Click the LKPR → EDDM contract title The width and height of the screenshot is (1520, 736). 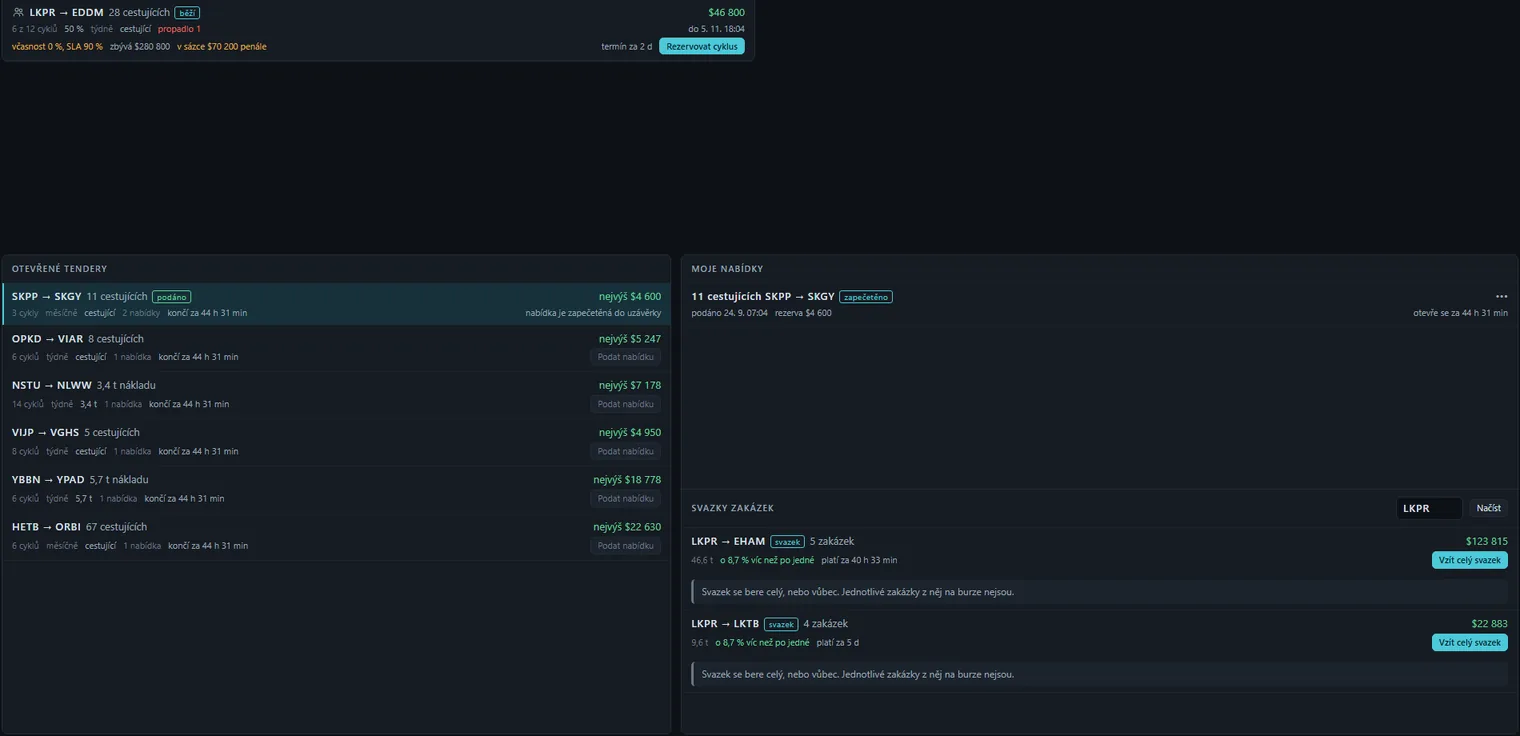point(67,13)
